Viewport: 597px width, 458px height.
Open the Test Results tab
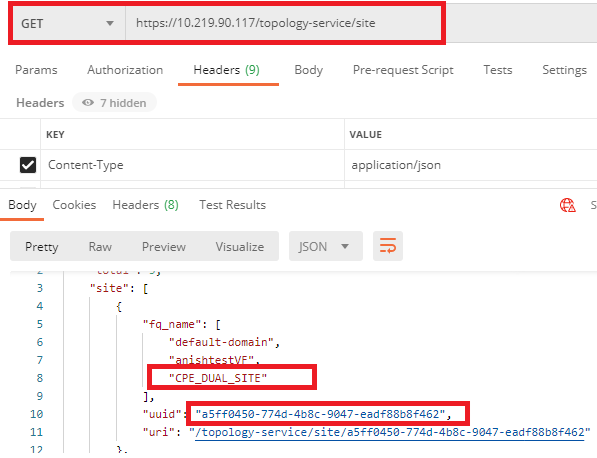[x=232, y=205]
